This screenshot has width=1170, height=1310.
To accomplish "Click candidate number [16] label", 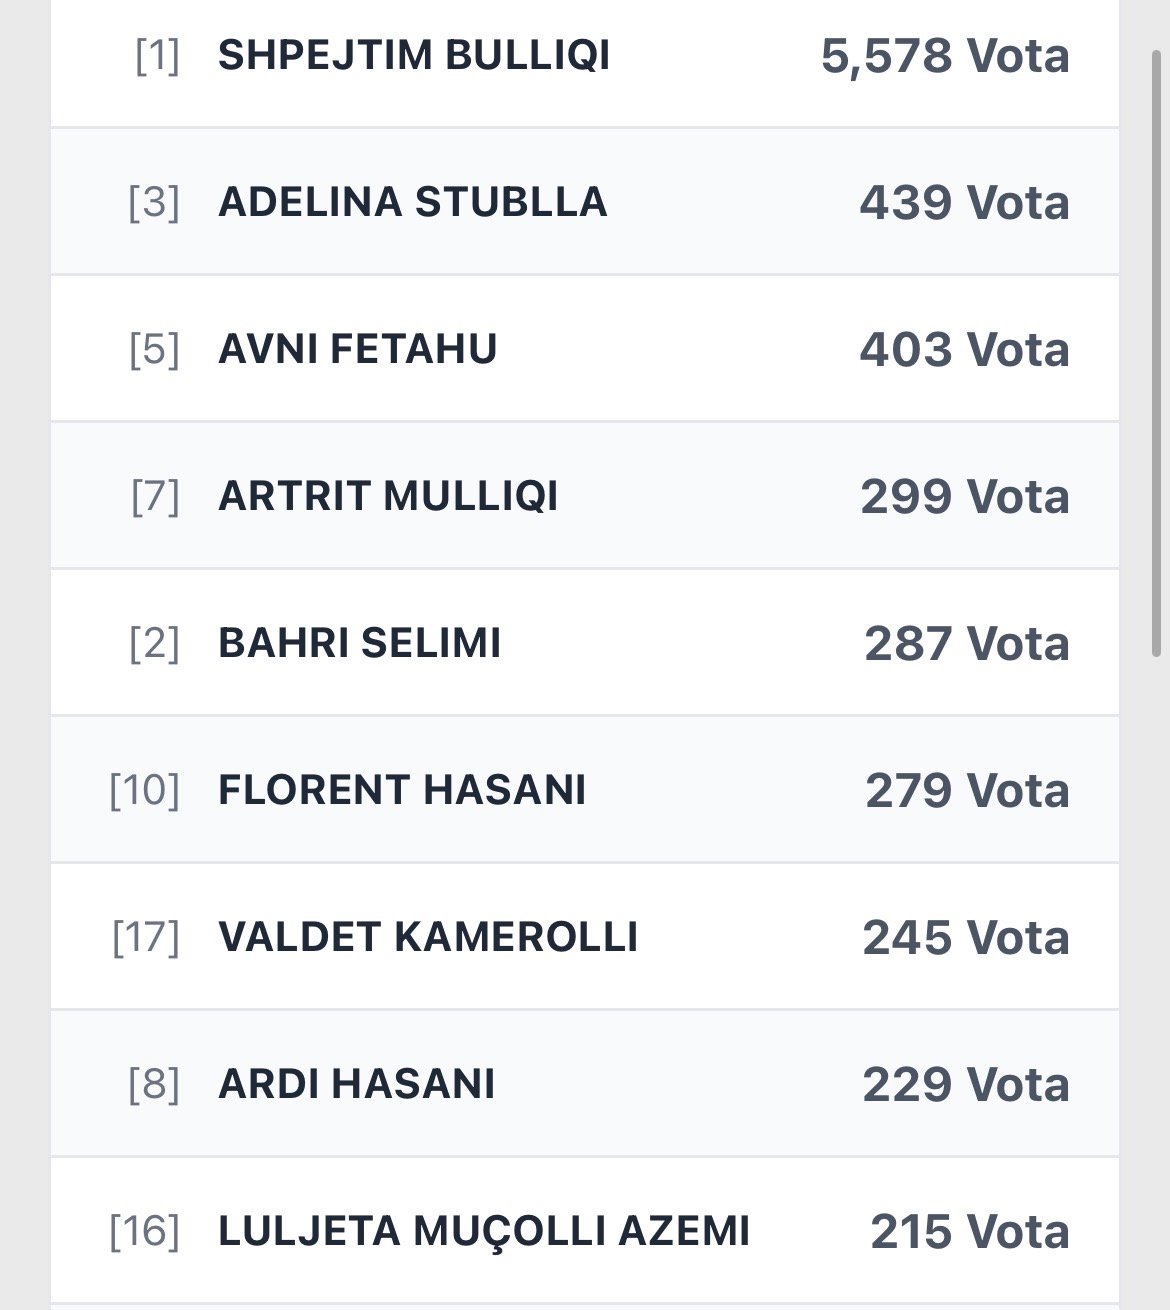I will point(145,1231).
